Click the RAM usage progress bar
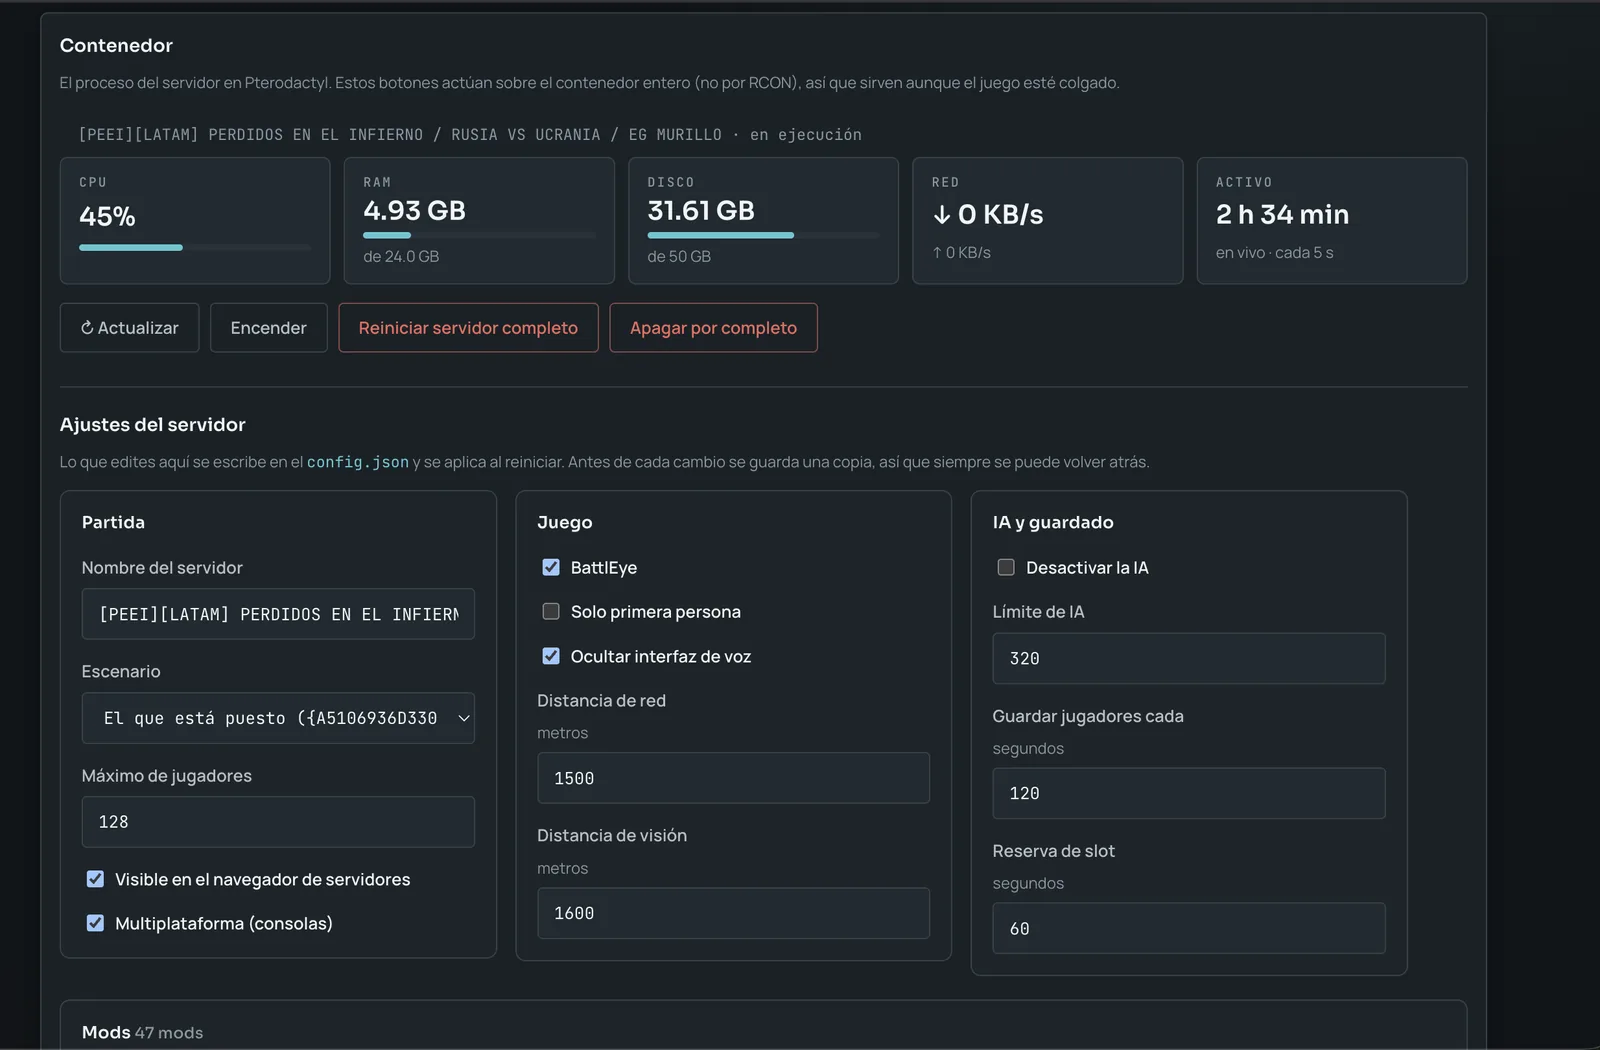The image size is (1600, 1050). tap(479, 235)
